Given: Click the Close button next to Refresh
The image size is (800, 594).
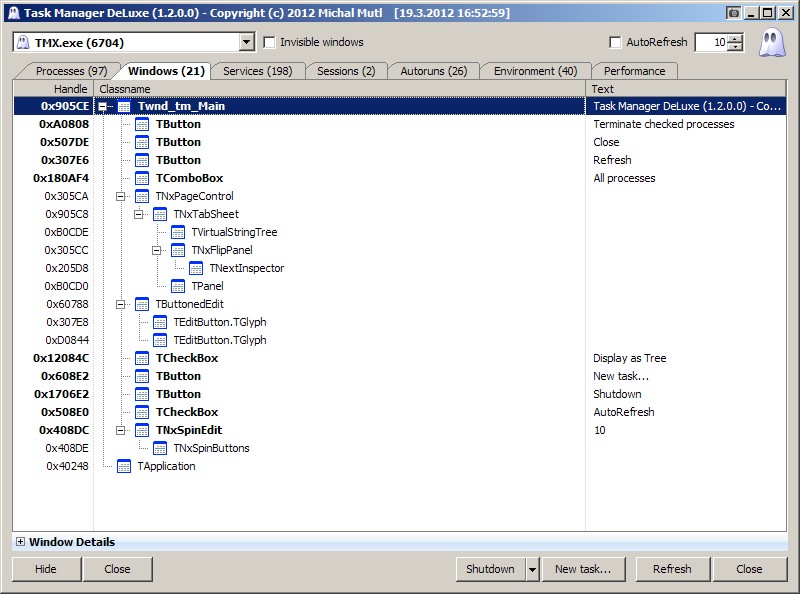Looking at the screenshot, I should (749, 570).
